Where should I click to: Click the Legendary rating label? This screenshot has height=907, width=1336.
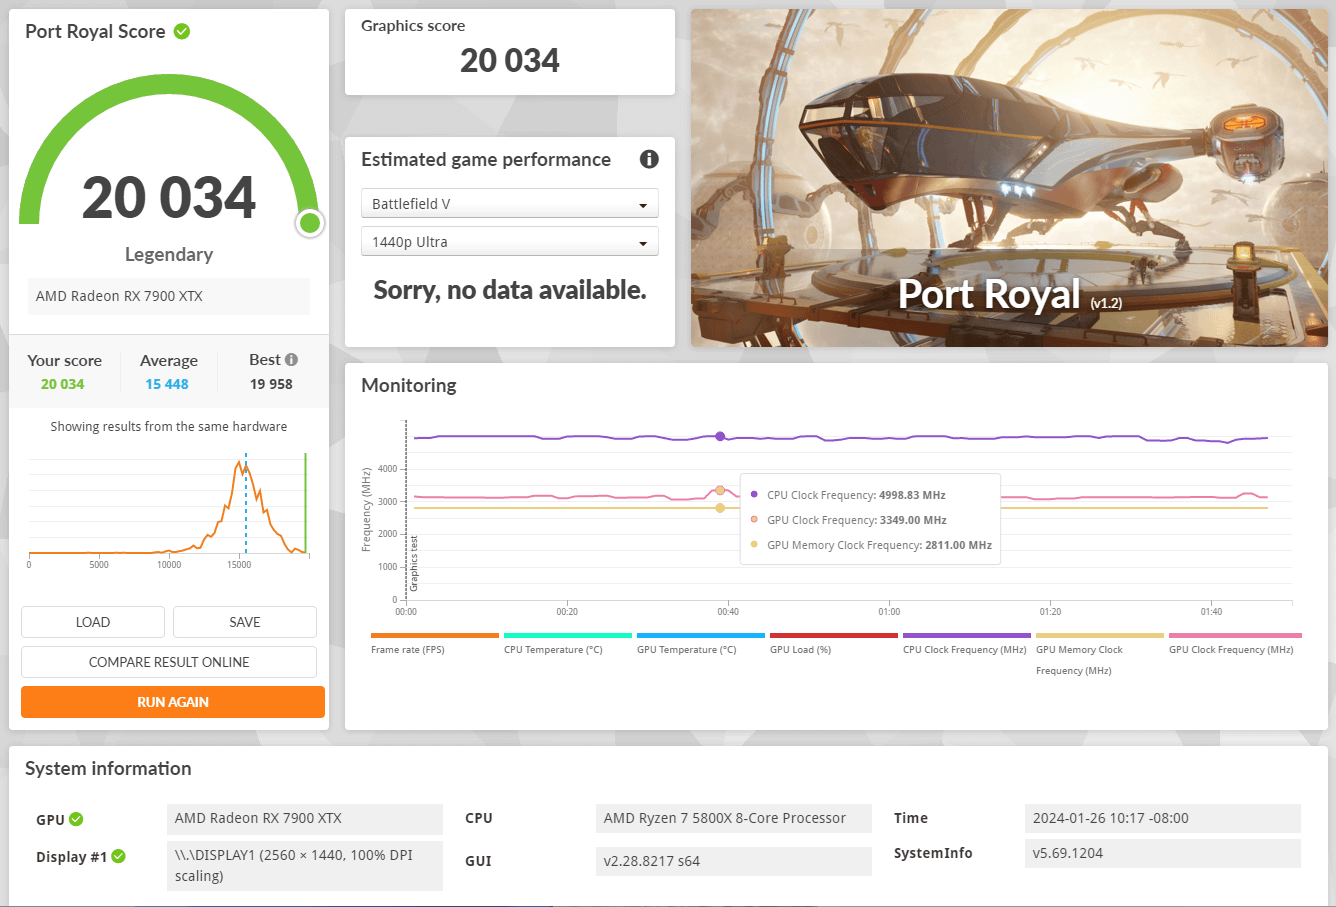coord(169,254)
